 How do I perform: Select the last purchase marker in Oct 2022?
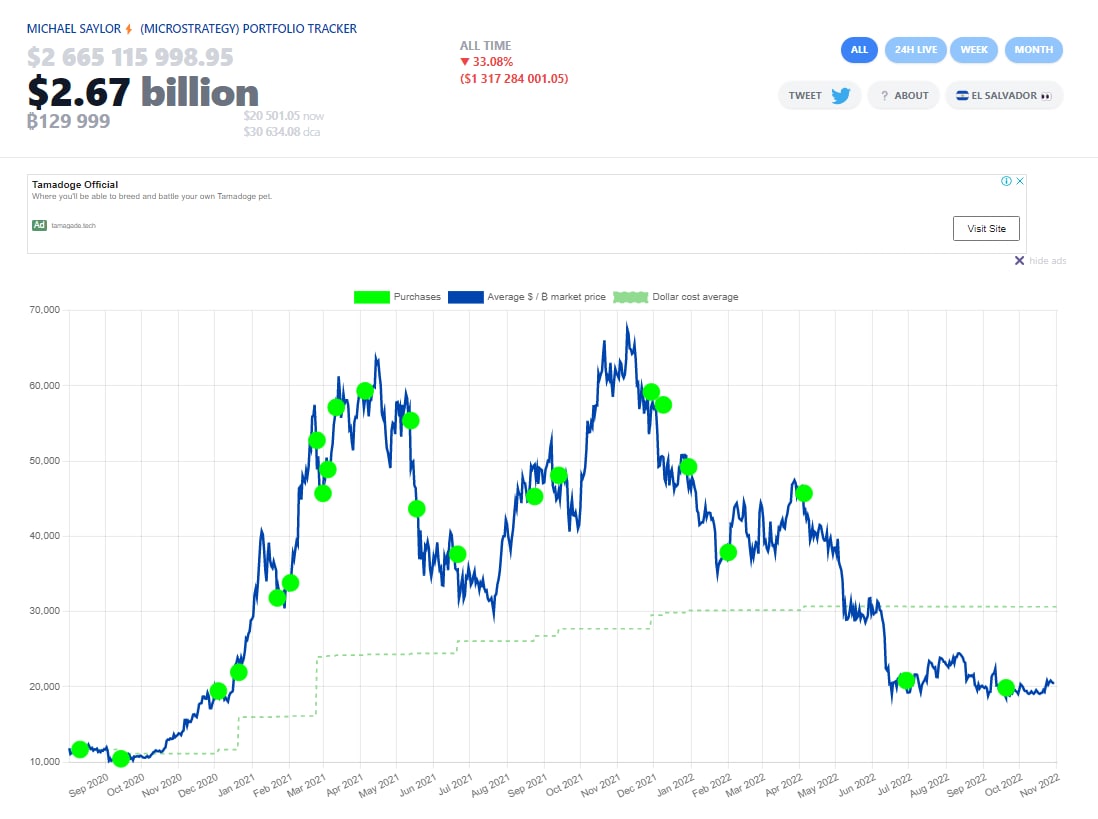click(x=1006, y=688)
